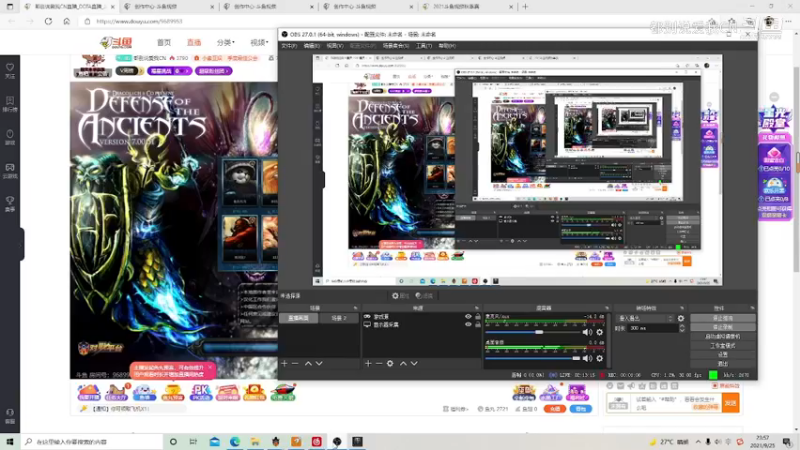Toggle visibility eye of the first source
800x450 pixels.
point(468,316)
